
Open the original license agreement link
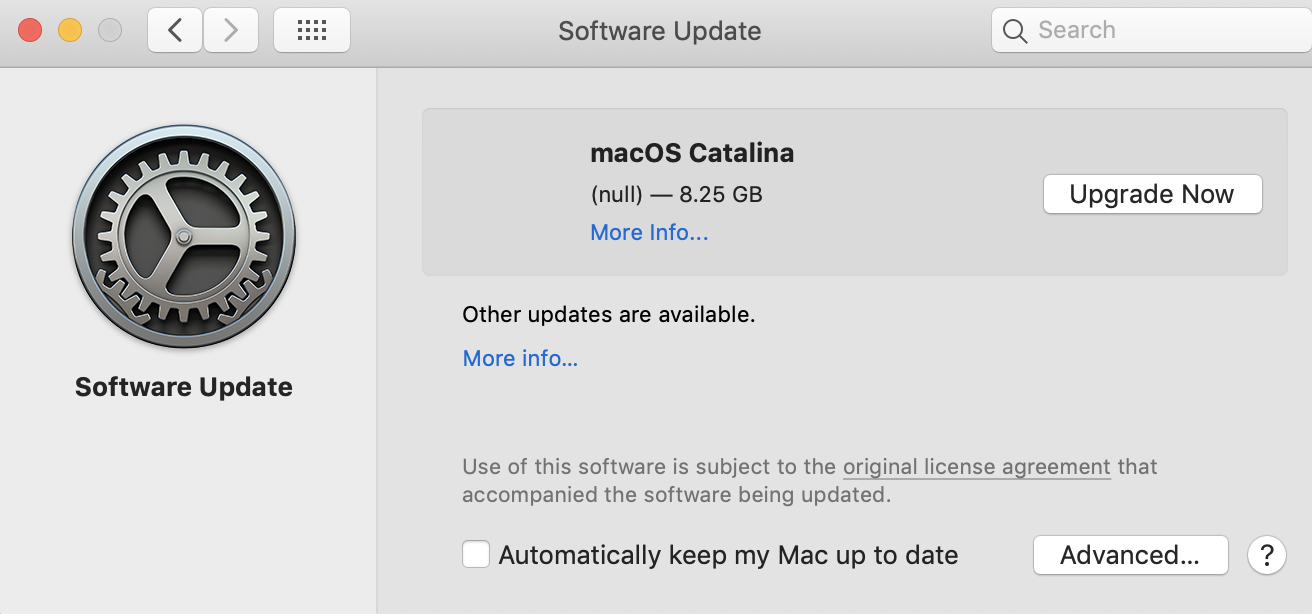point(976,467)
